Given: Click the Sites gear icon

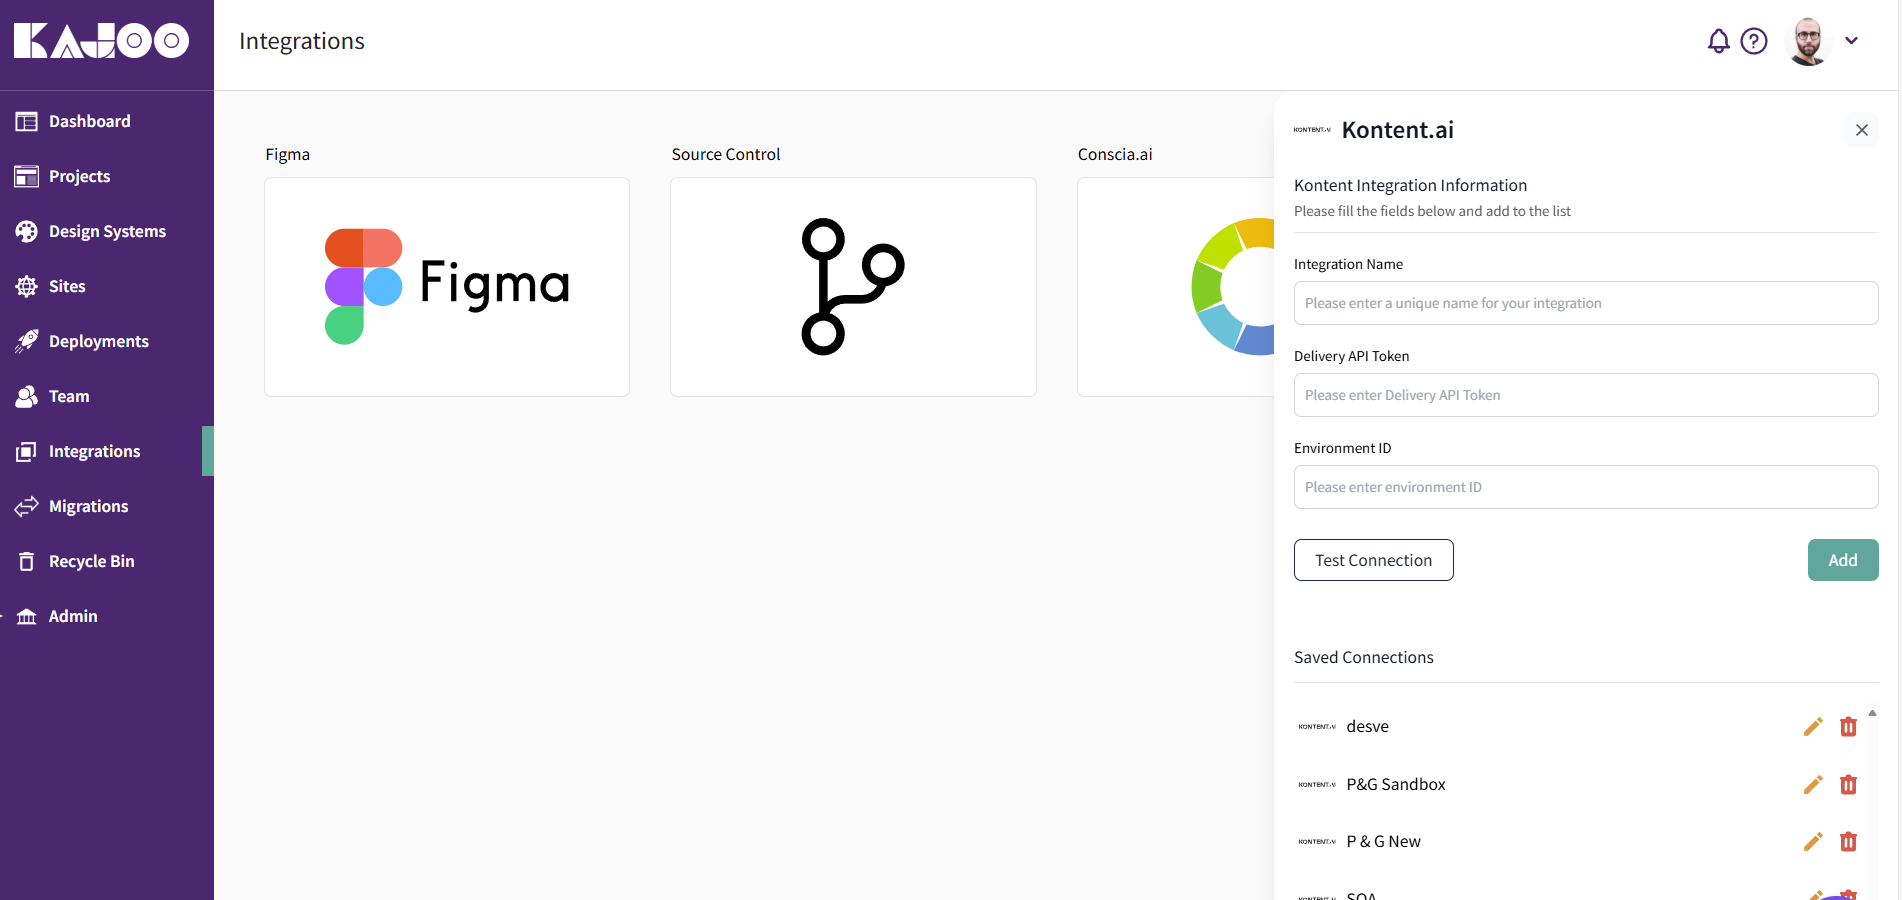Looking at the screenshot, I should point(27,286).
